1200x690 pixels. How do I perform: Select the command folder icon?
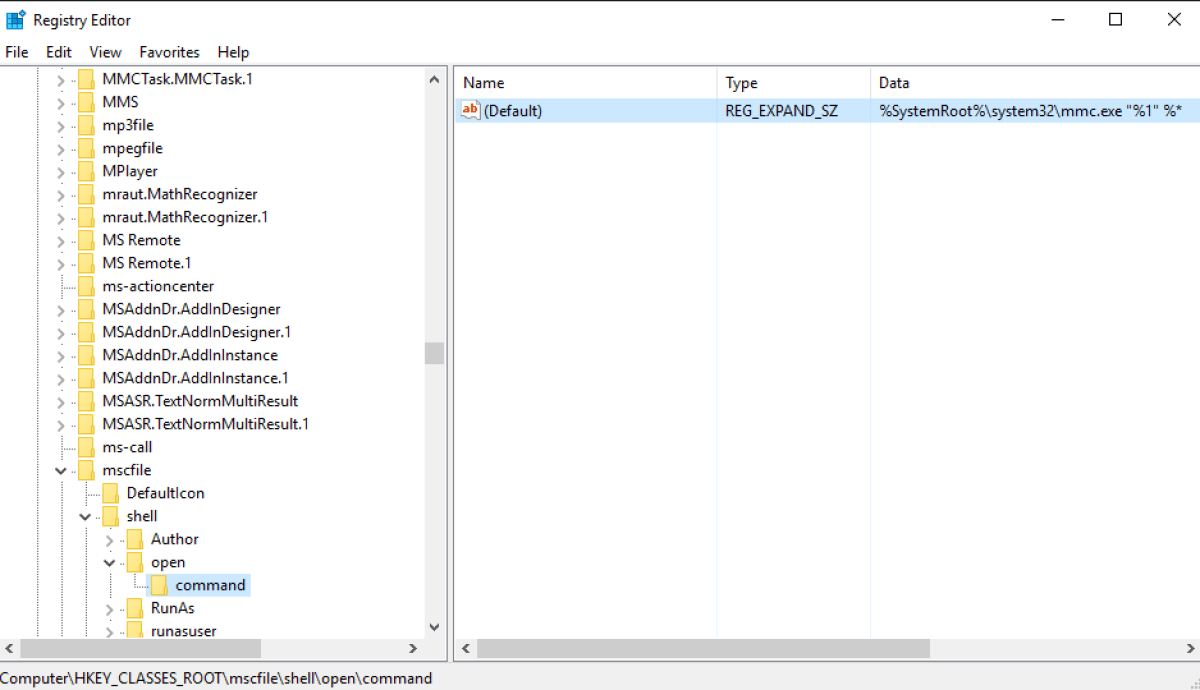[x=160, y=585]
